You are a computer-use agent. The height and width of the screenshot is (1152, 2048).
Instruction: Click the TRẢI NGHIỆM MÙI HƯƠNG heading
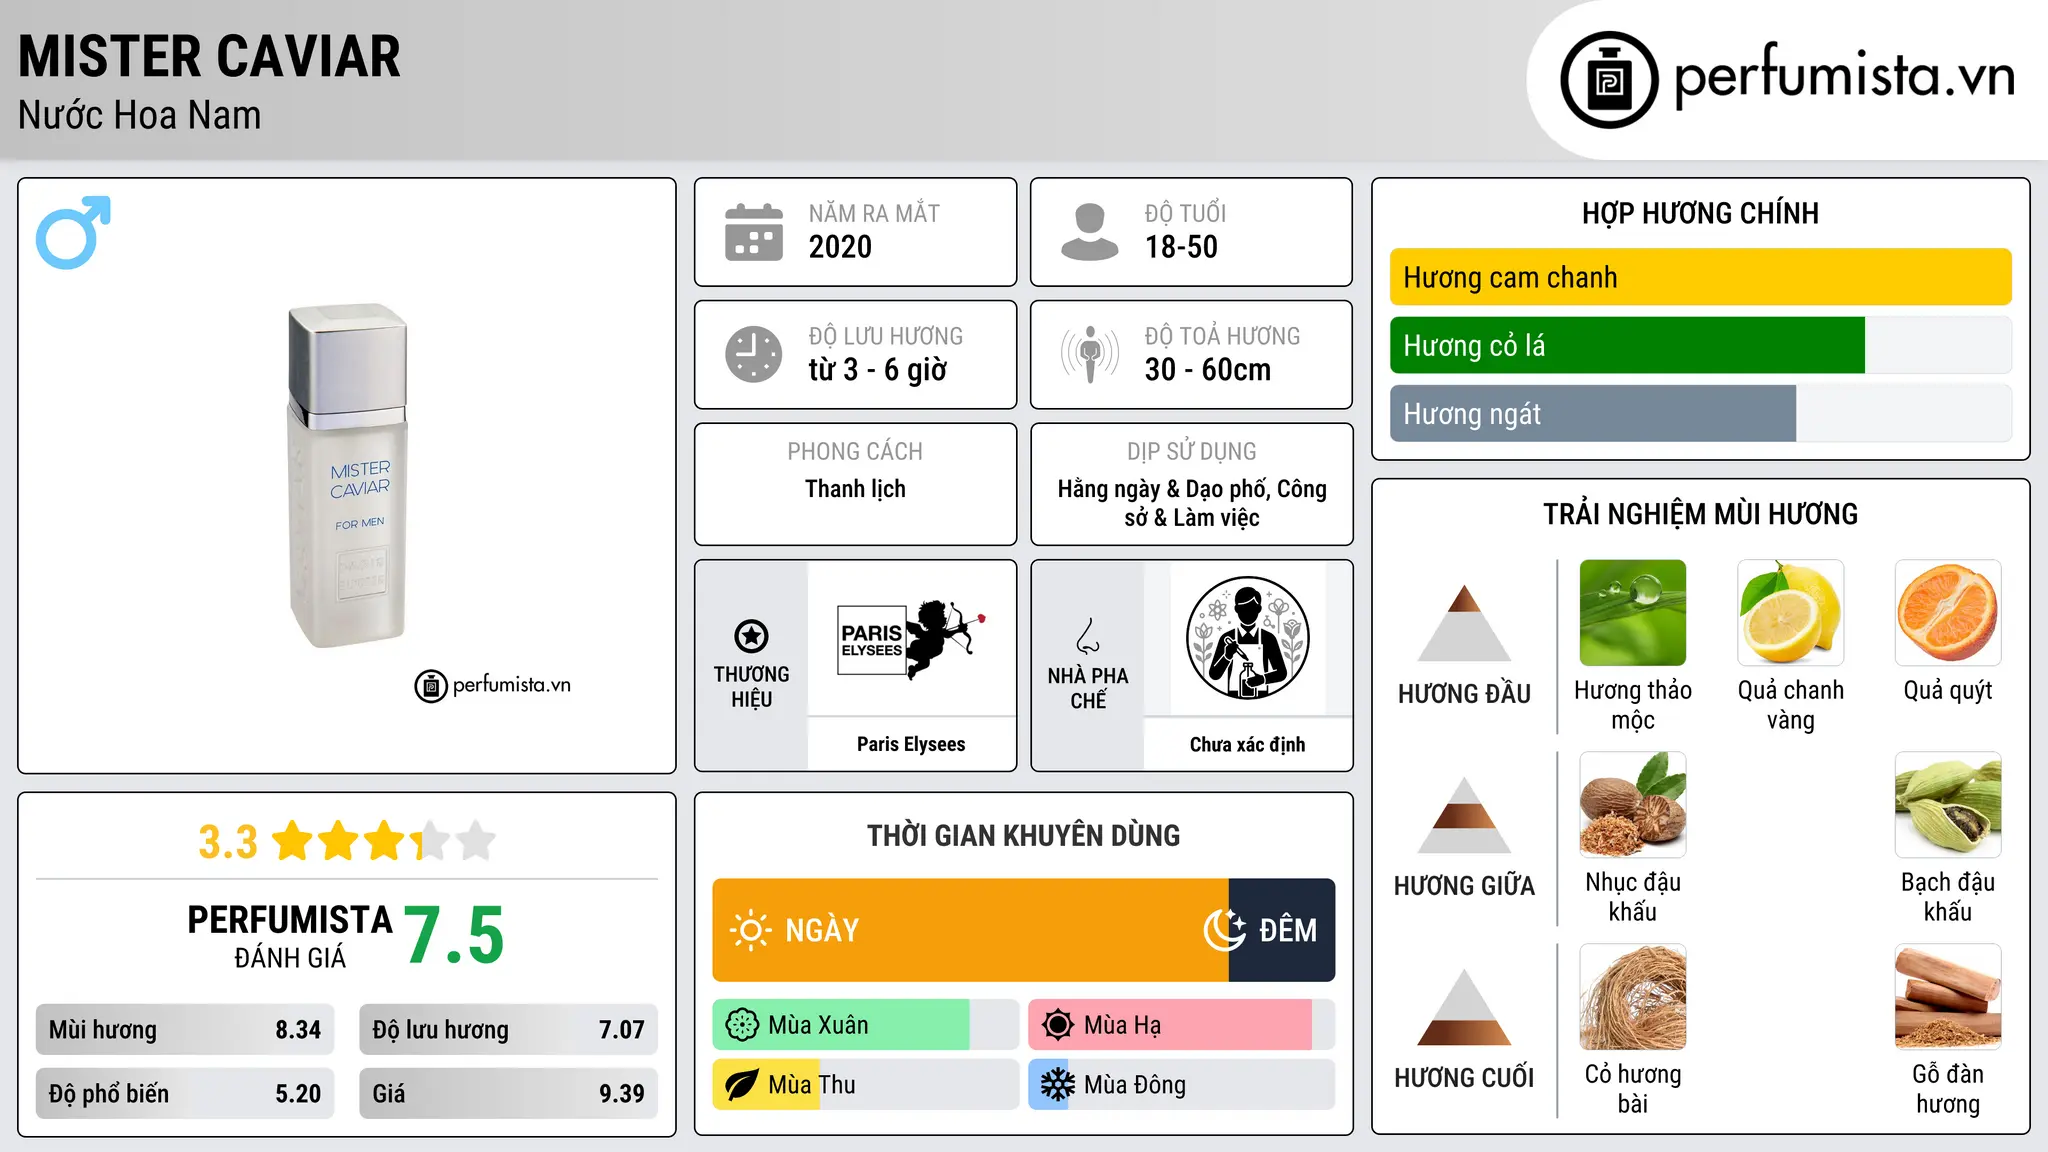(x=1700, y=515)
